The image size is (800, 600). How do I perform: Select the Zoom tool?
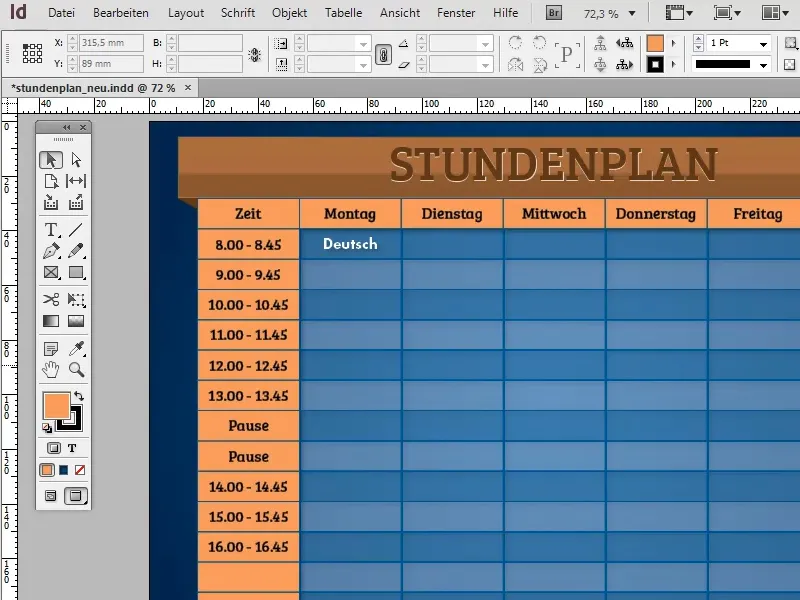pos(76,369)
